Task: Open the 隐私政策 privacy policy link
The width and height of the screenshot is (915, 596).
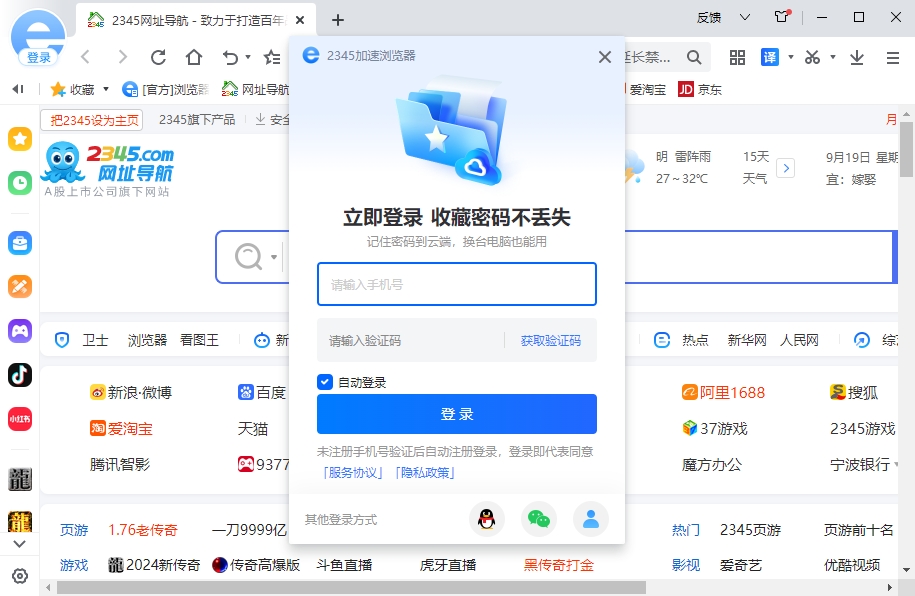Action: 424,472
